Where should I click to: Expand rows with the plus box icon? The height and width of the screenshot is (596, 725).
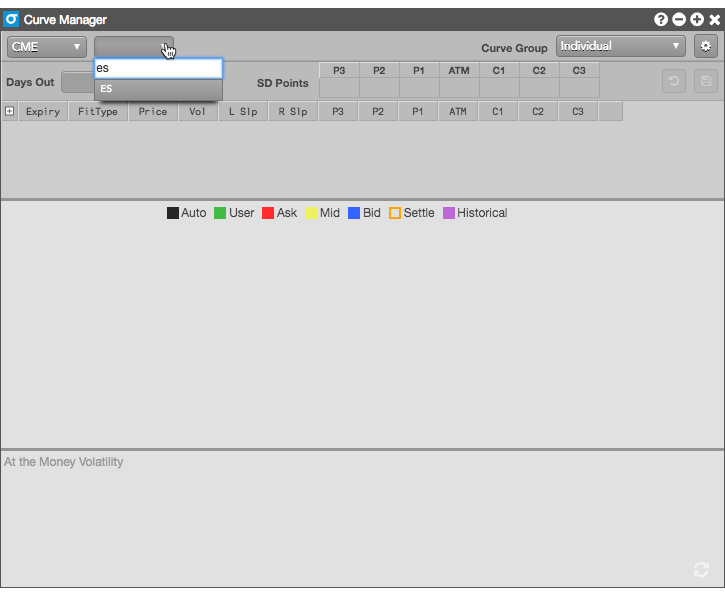10,112
